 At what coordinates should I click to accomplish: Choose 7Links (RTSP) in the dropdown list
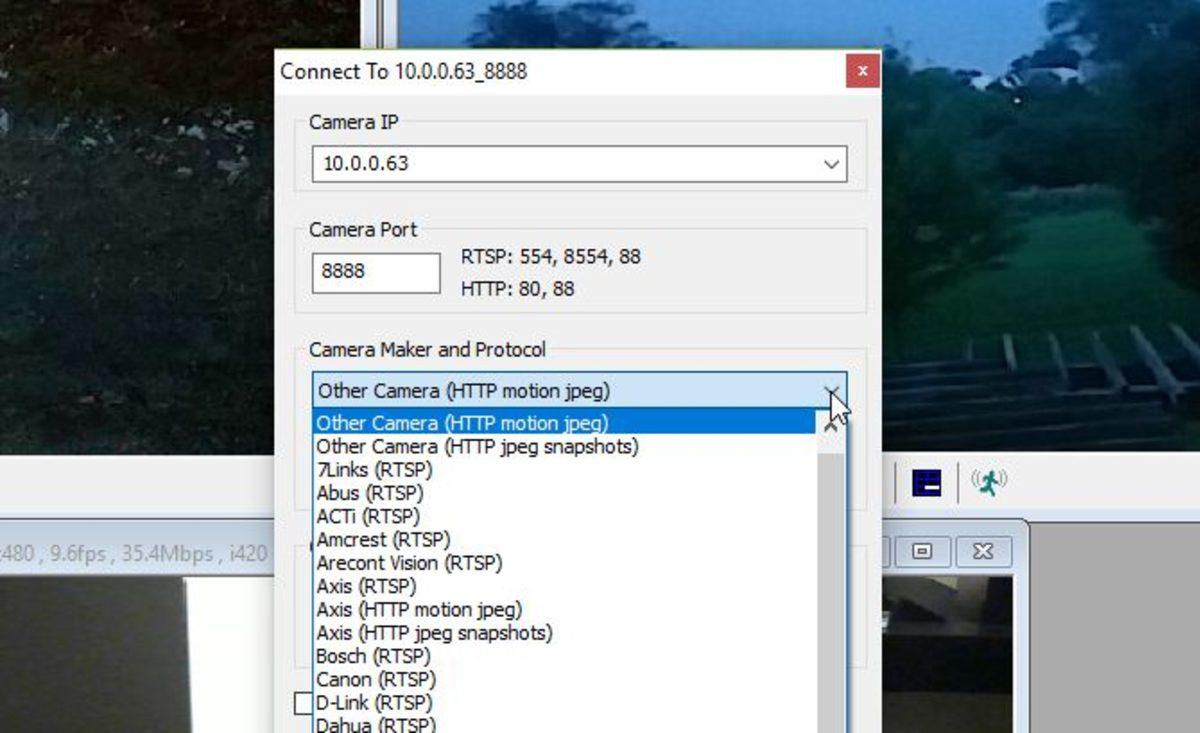[x=374, y=470]
